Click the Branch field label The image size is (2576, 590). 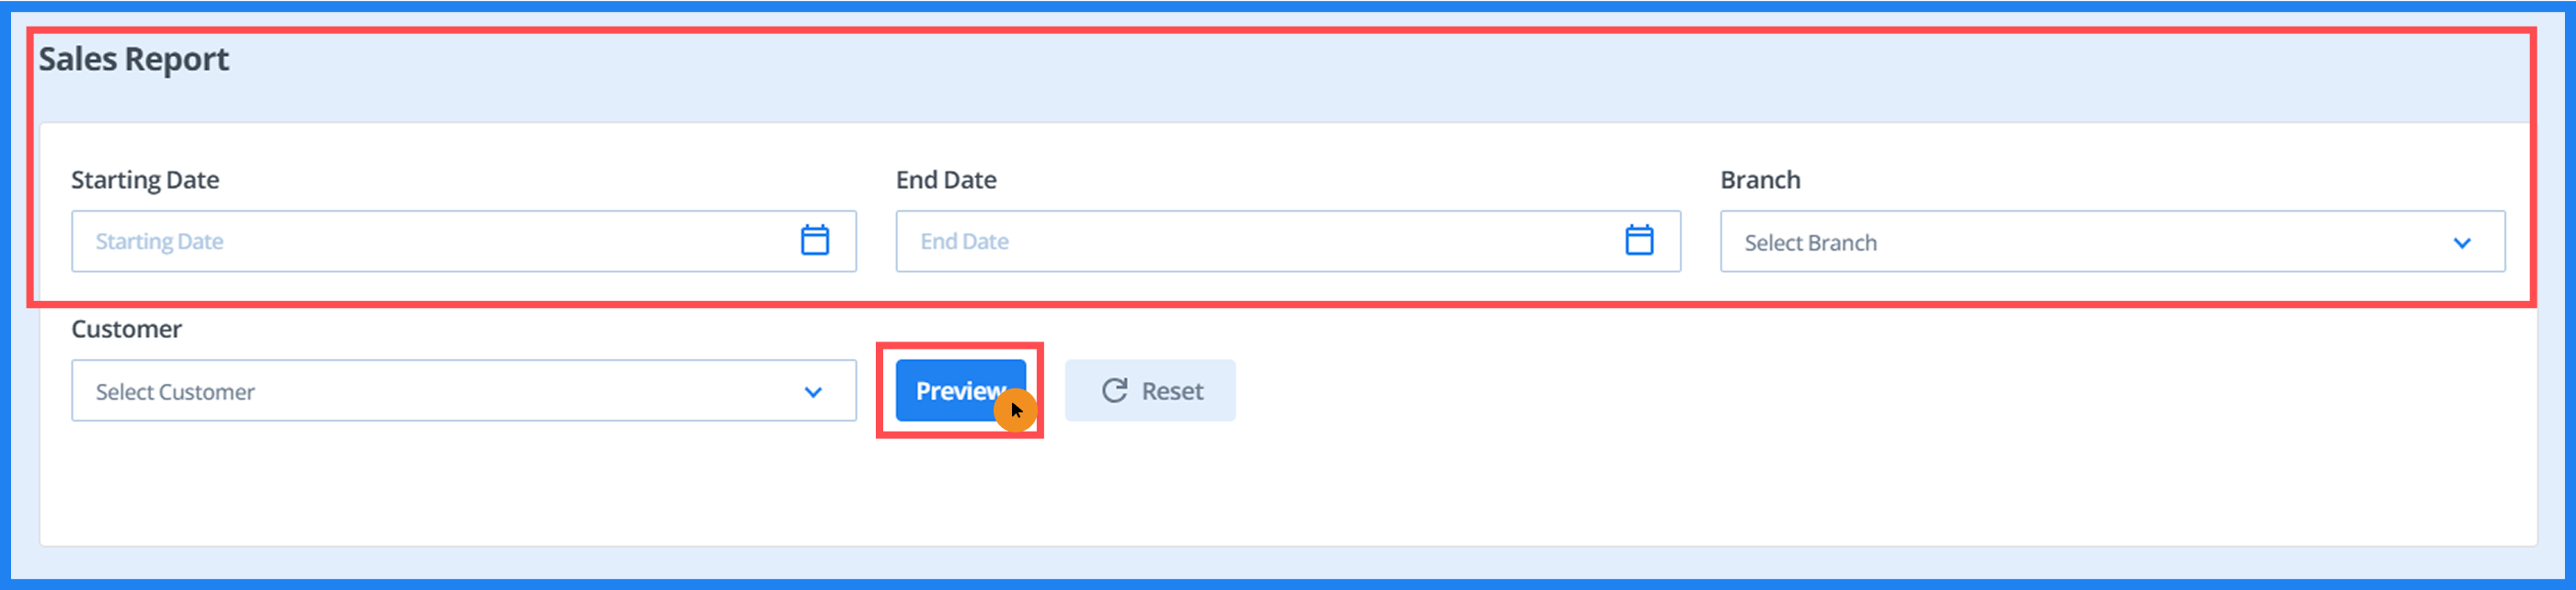[1760, 180]
